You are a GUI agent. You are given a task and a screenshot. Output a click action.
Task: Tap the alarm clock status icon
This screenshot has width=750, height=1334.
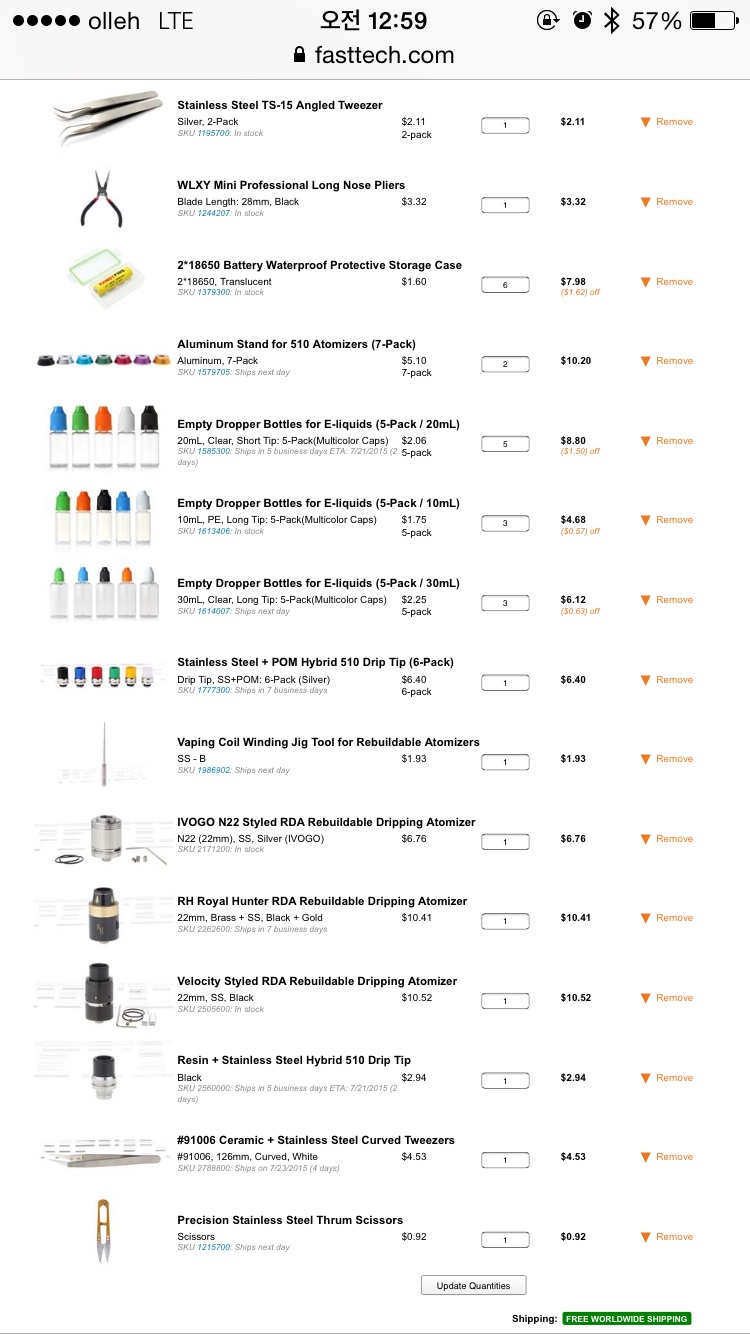(582, 20)
